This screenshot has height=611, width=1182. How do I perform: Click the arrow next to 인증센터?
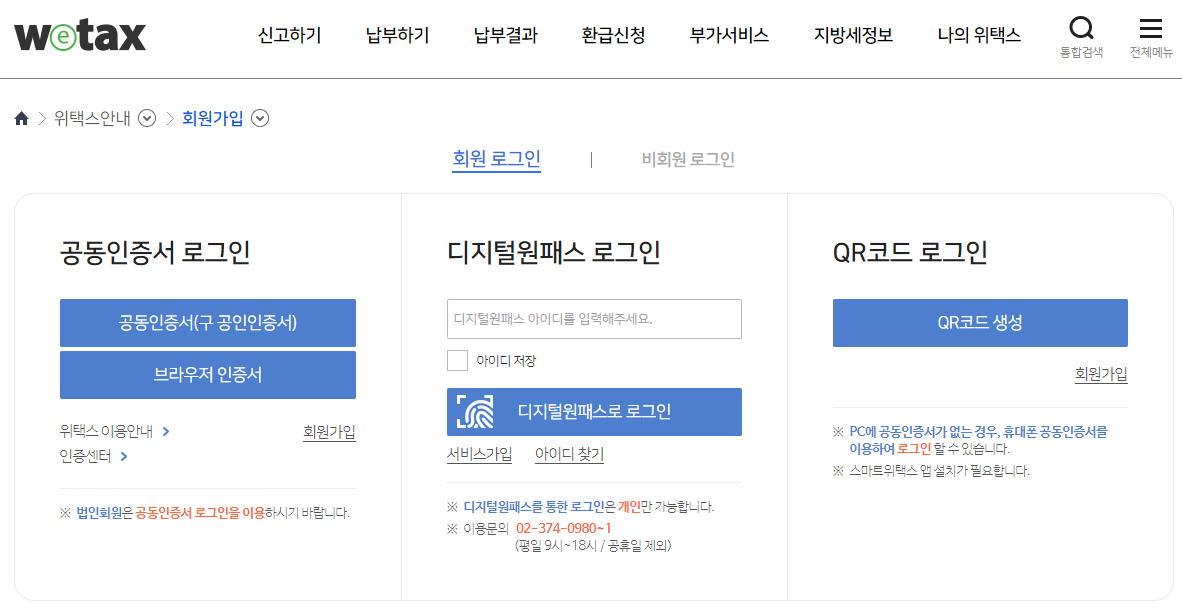point(124,456)
